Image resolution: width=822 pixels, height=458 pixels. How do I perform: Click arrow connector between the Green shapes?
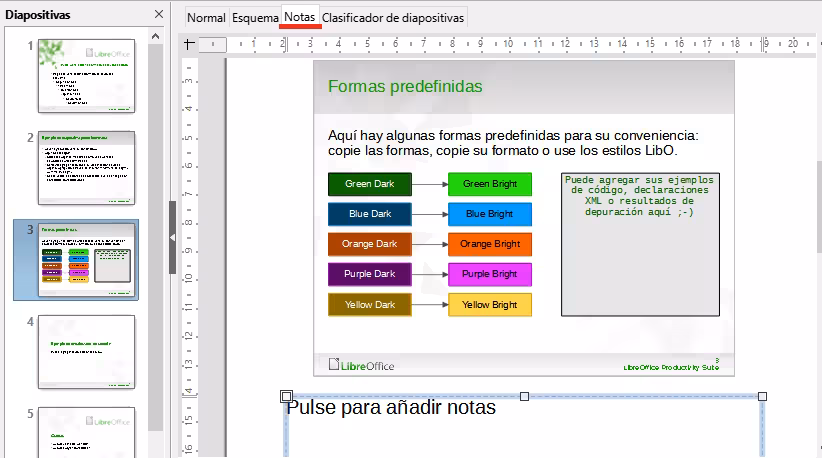[430, 184]
